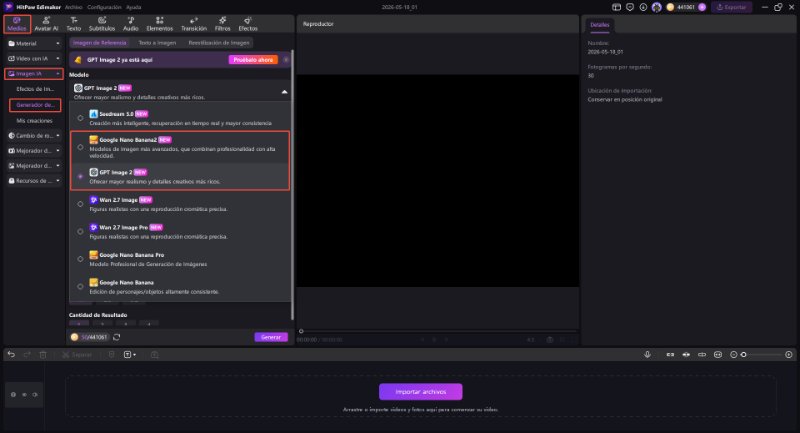Open the layout switch icon in title bar
Image resolution: width=800 pixels, height=433 pixels.
click(x=616, y=7)
